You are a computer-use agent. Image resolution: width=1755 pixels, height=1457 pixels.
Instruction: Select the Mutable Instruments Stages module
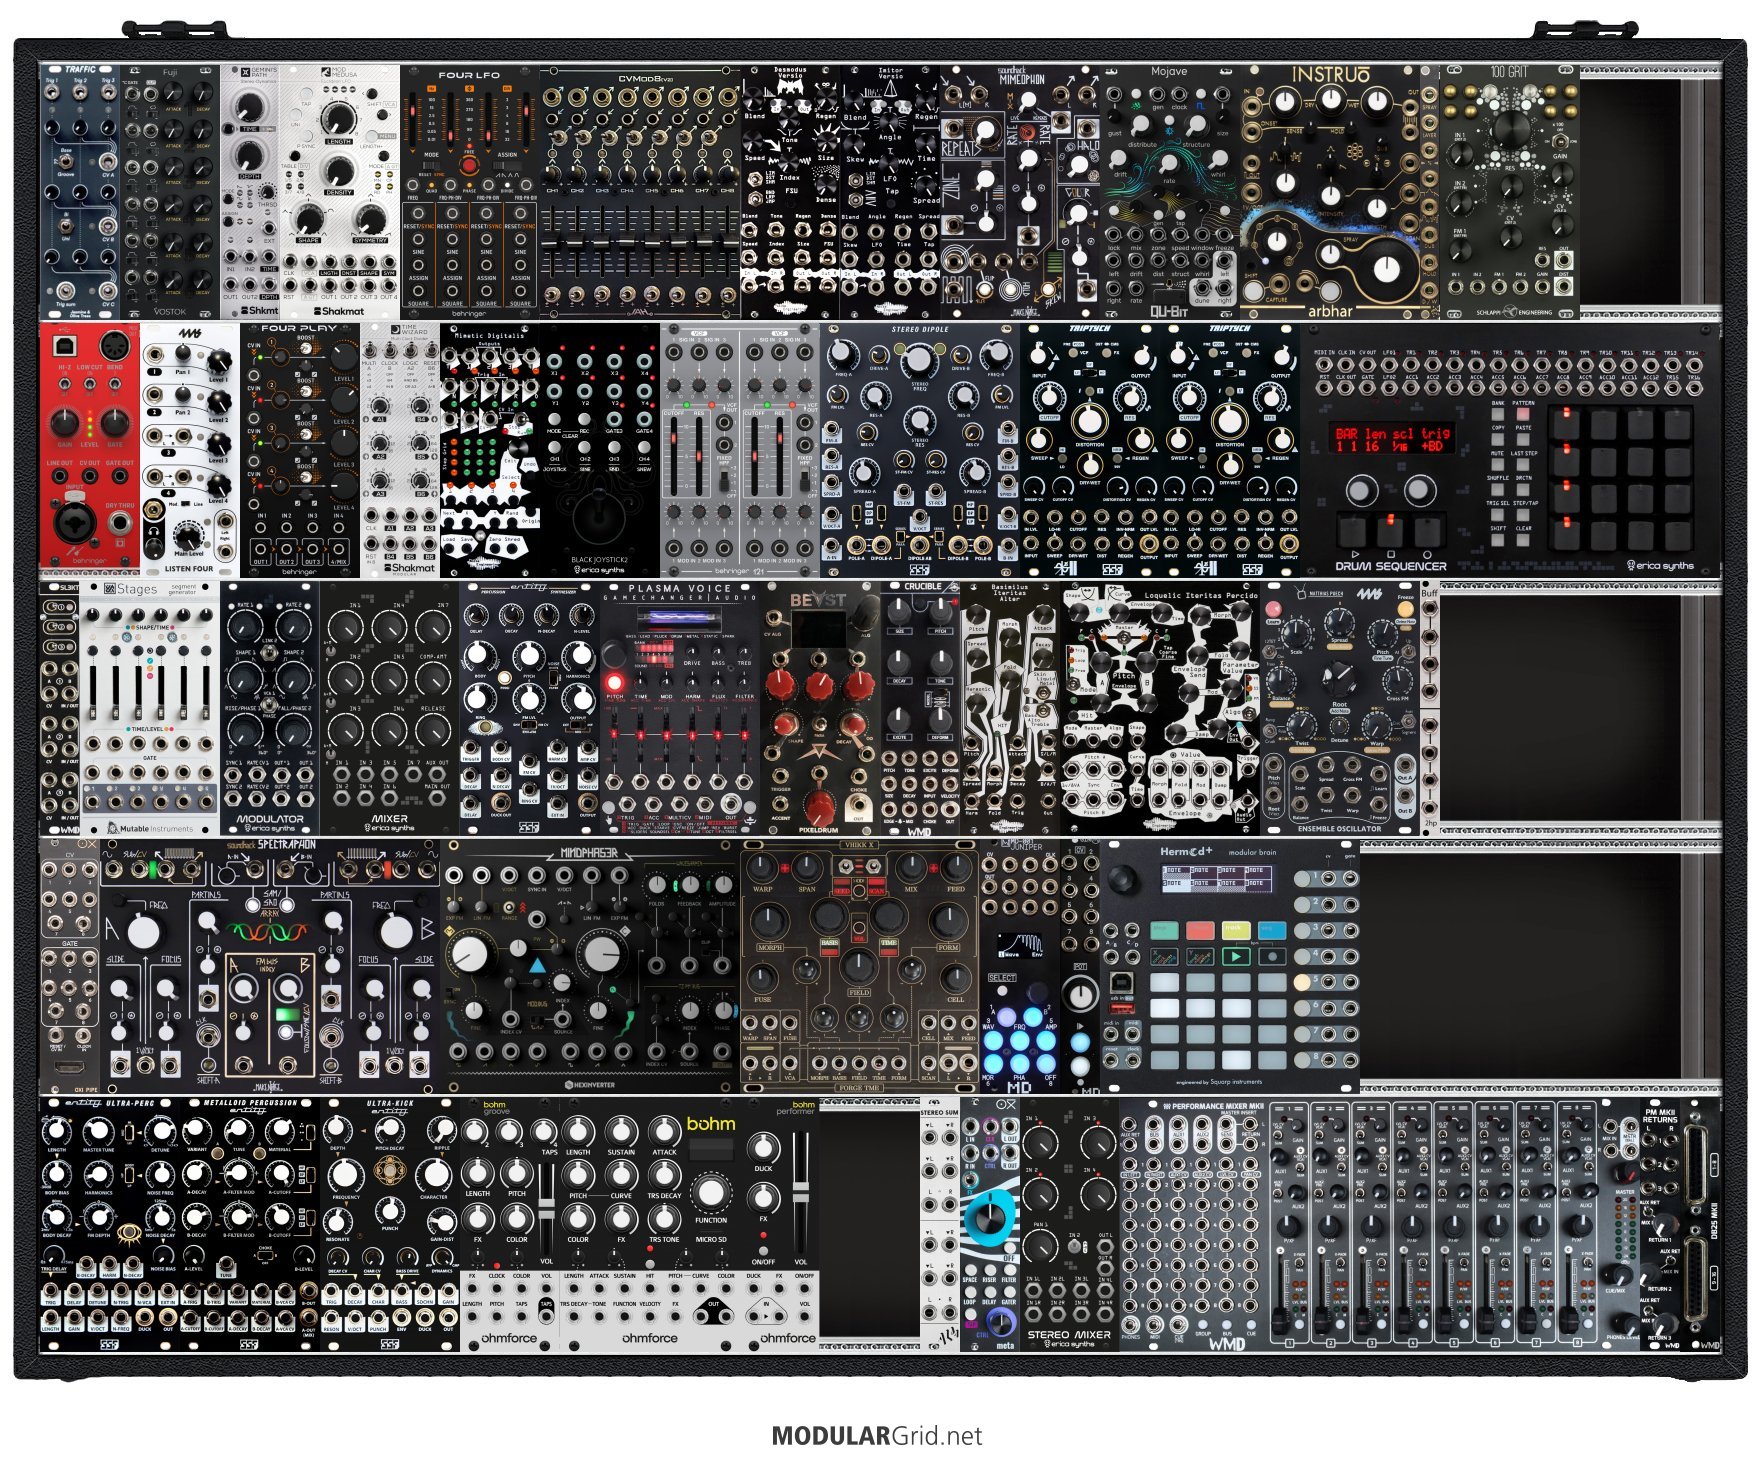click(x=150, y=708)
